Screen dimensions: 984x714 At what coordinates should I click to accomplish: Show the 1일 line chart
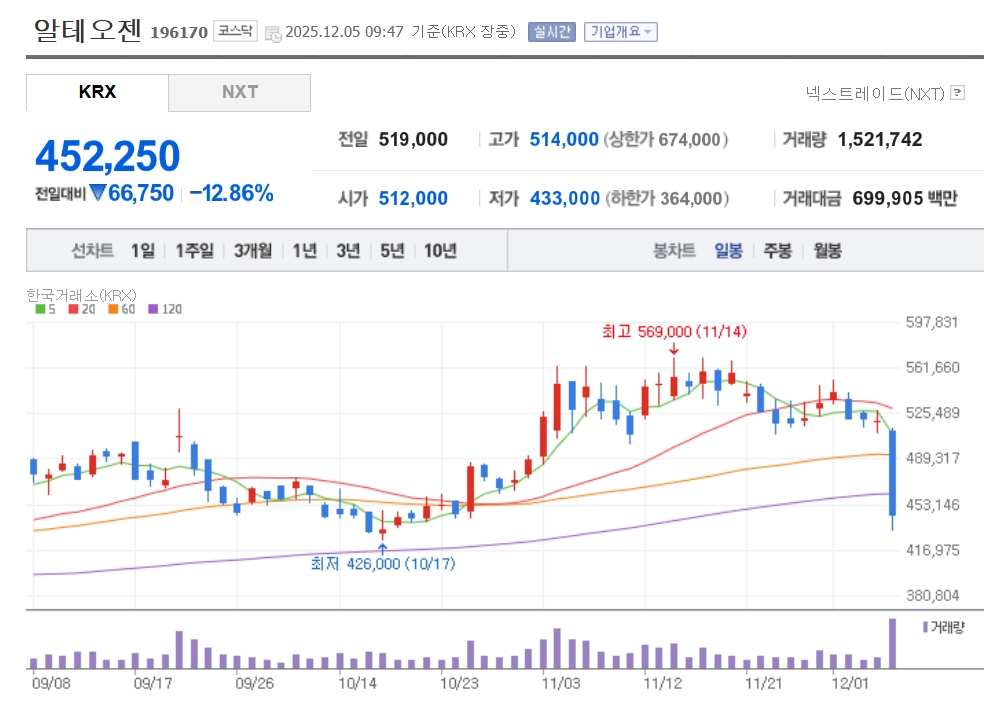(143, 251)
